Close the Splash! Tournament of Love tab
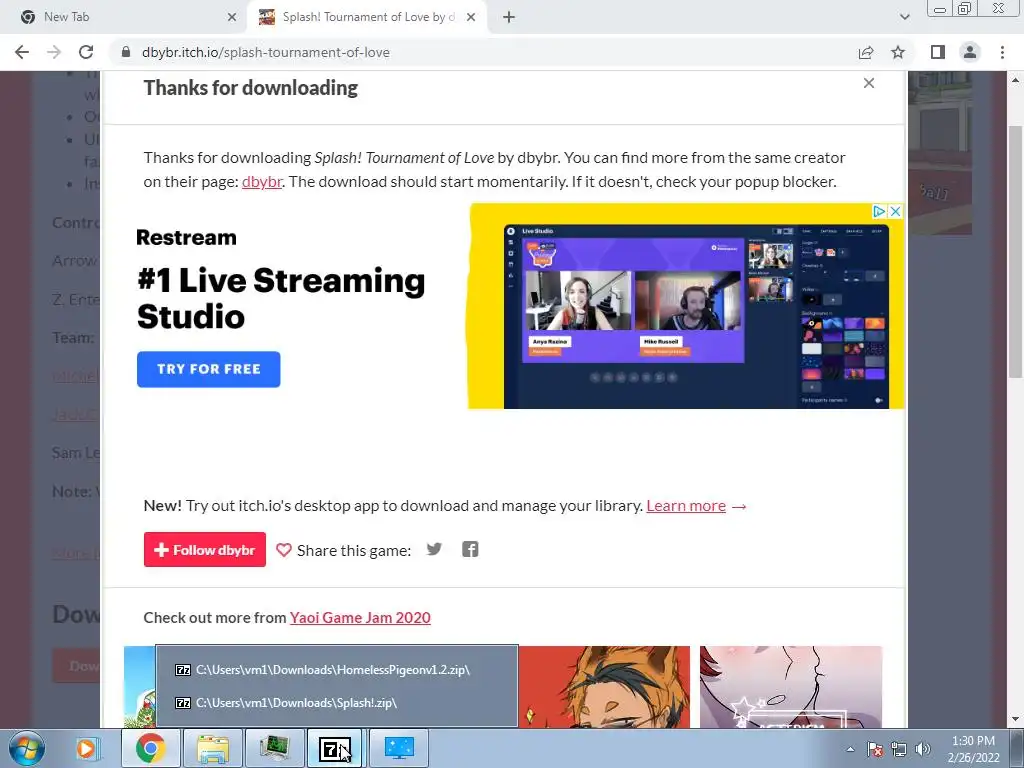The image size is (1024, 768). 471,17
